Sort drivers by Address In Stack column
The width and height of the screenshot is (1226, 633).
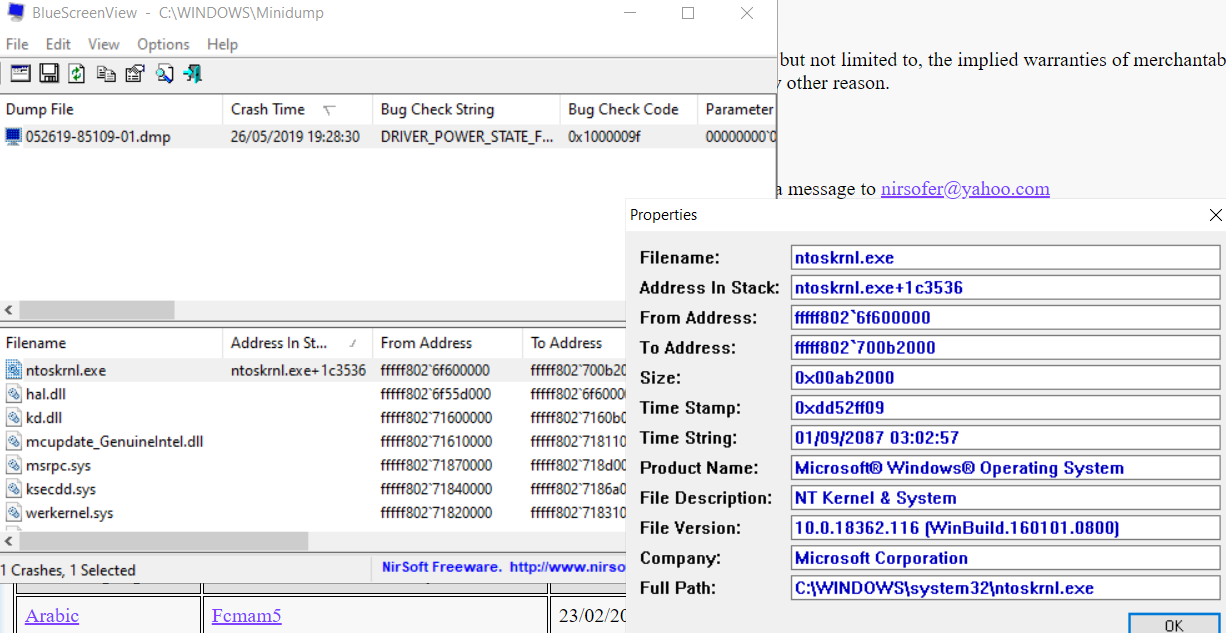pos(298,343)
